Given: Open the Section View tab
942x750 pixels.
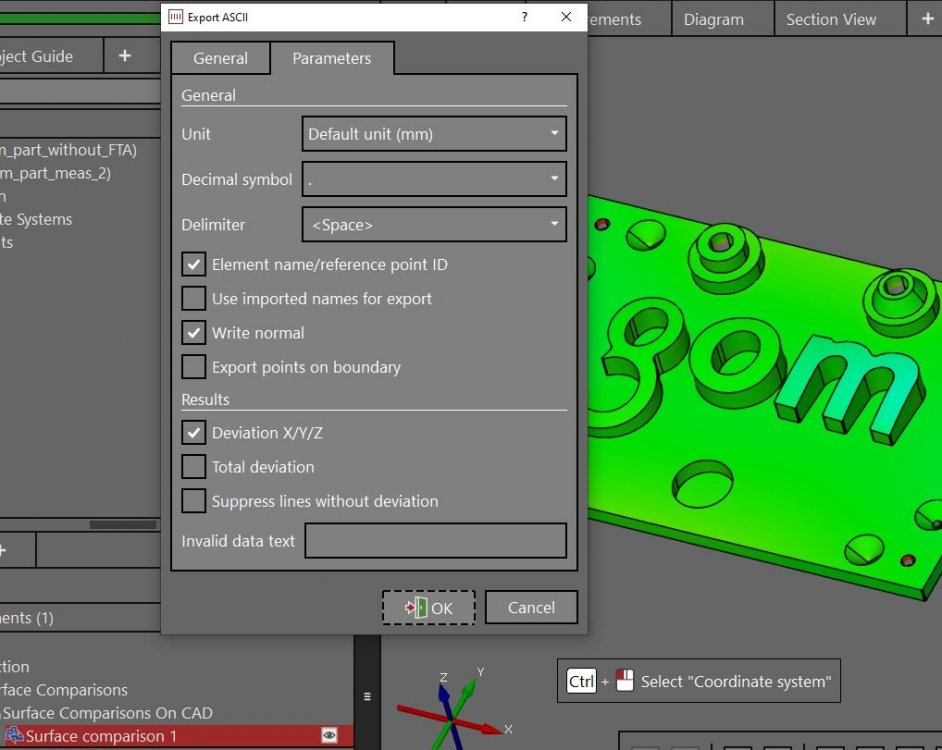Looking at the screenshot, I should pyautogui.click(x=830, y=19).
